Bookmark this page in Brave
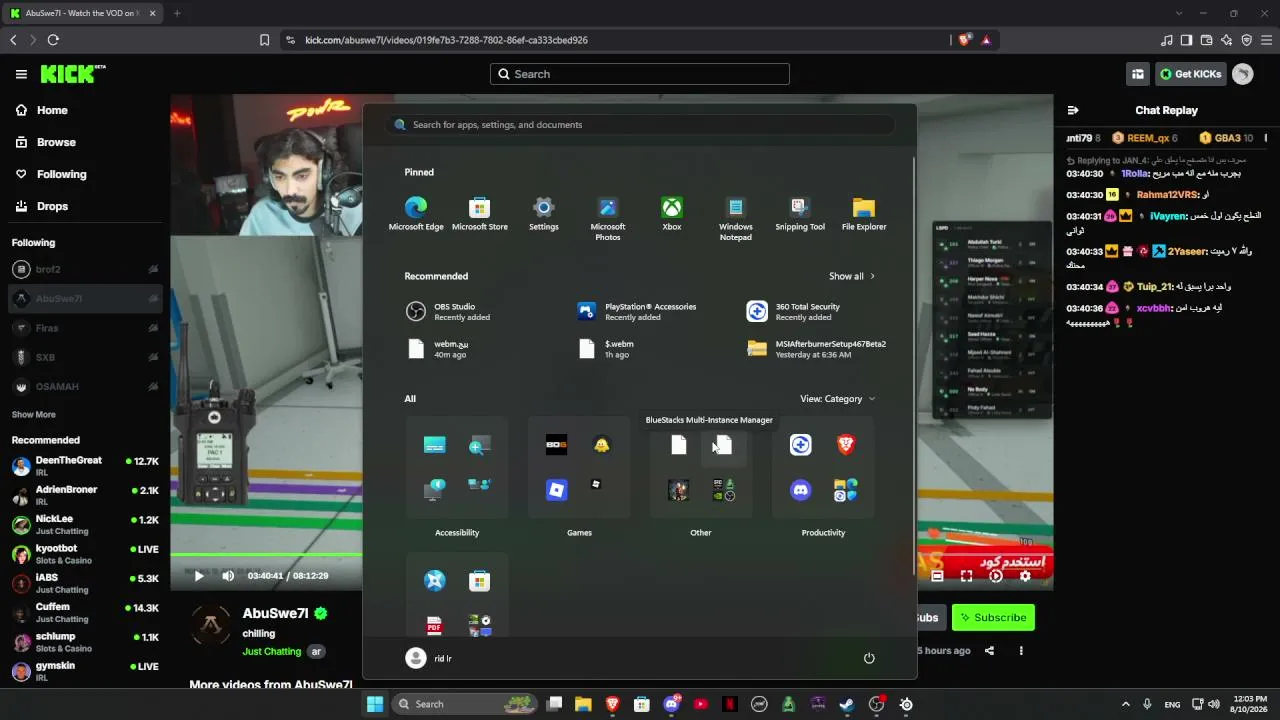Image resolution: width=1280 pixels, height=720 pixels. 264,40
